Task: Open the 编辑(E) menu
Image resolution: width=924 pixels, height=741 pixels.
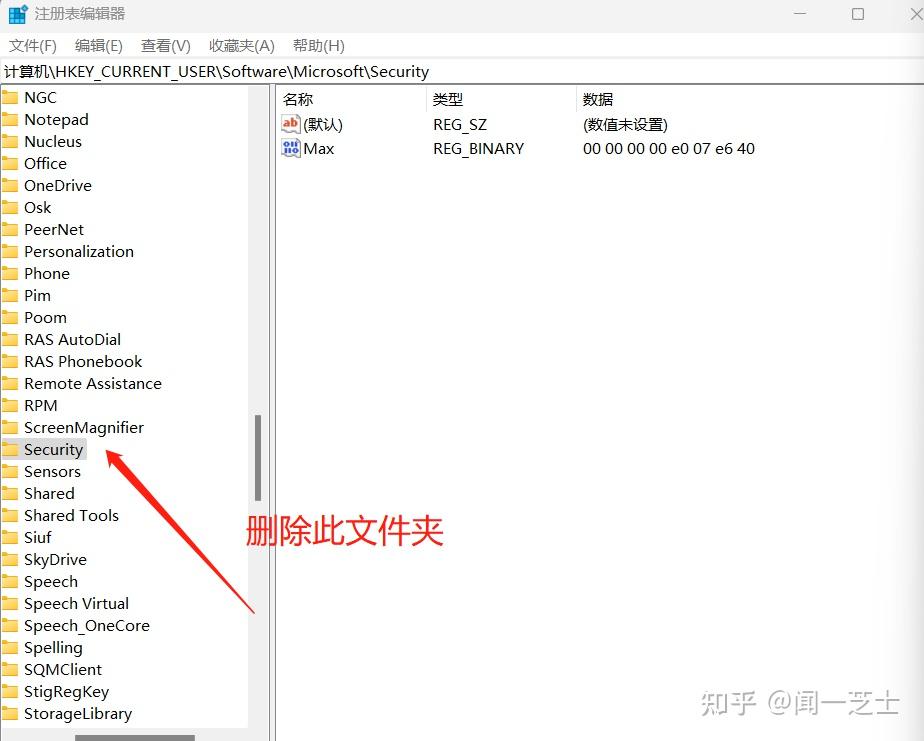Action: (x=97, y=45)
